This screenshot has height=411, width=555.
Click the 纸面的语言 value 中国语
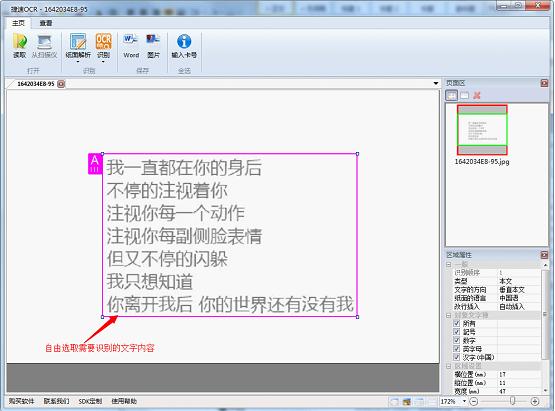tap(509, 298)
